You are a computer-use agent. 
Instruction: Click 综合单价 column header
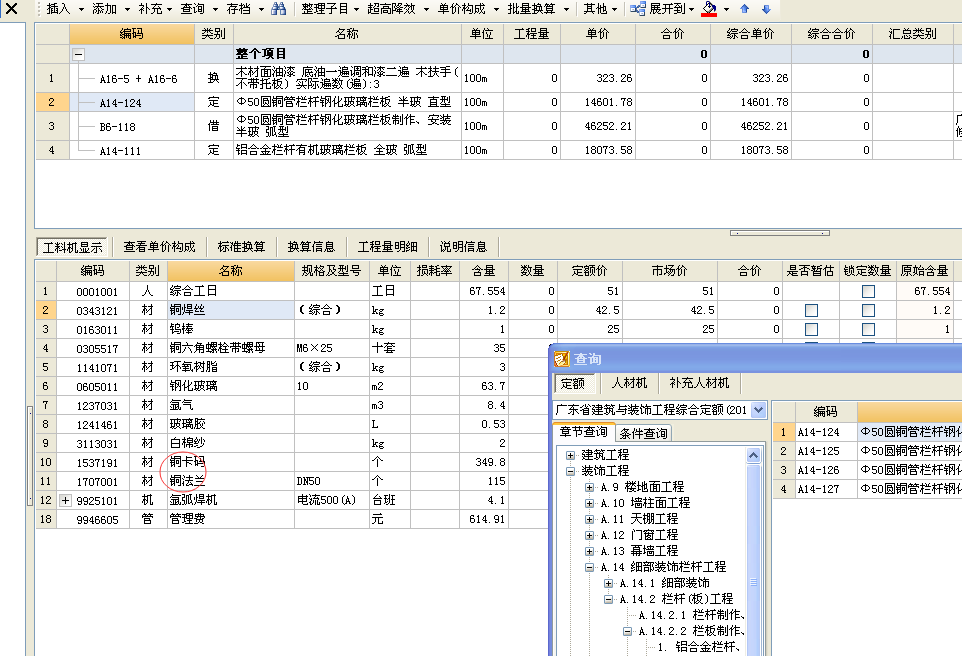750,34
